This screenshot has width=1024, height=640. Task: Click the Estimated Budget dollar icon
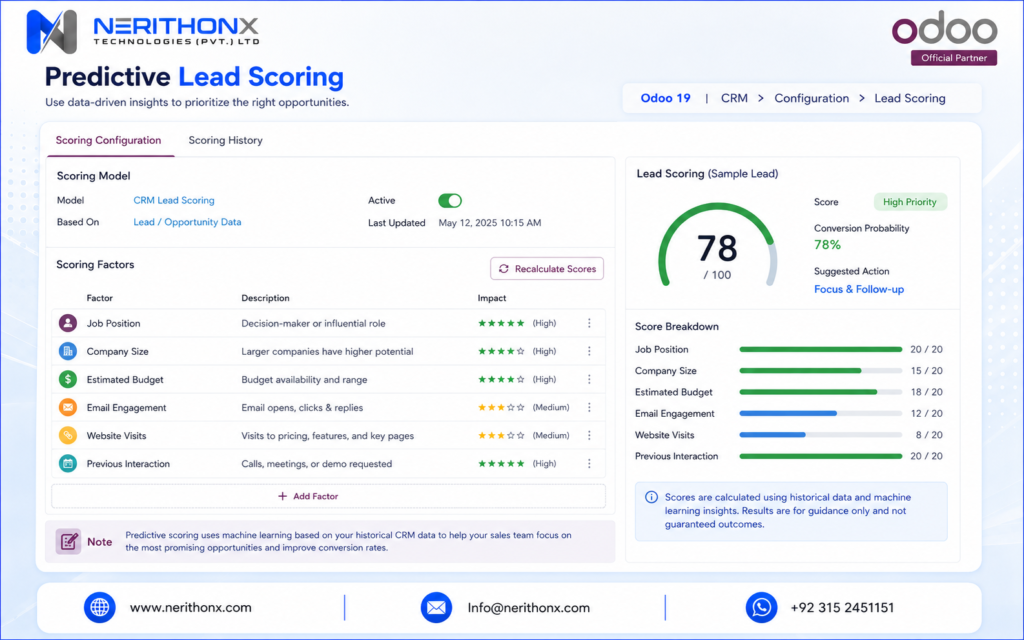coord(68,379)
